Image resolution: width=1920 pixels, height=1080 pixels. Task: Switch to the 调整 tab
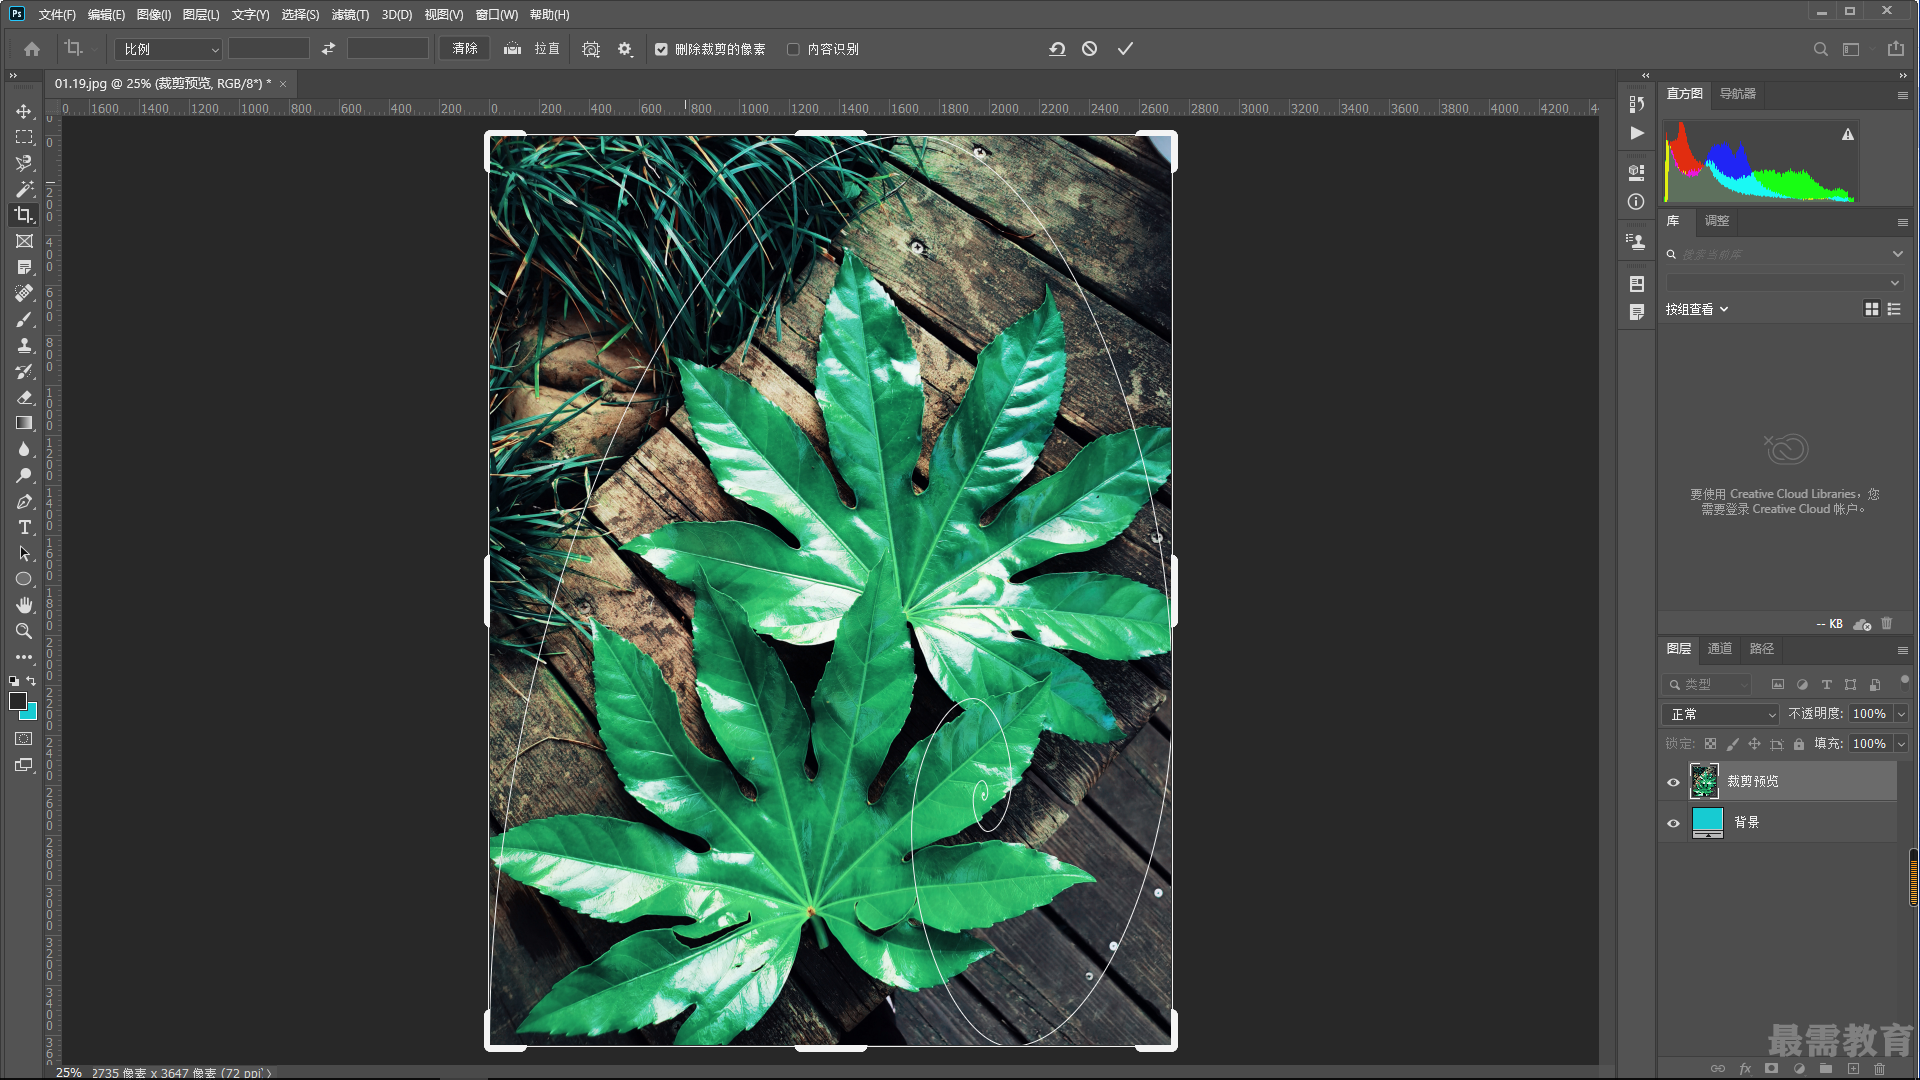(1717, 221)
